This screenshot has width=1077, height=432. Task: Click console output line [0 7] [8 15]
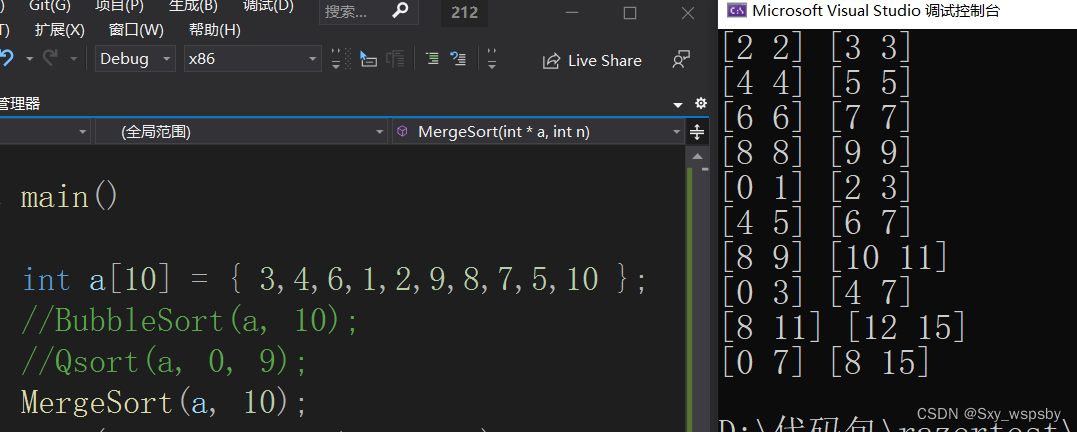click(x=826, y=363)
